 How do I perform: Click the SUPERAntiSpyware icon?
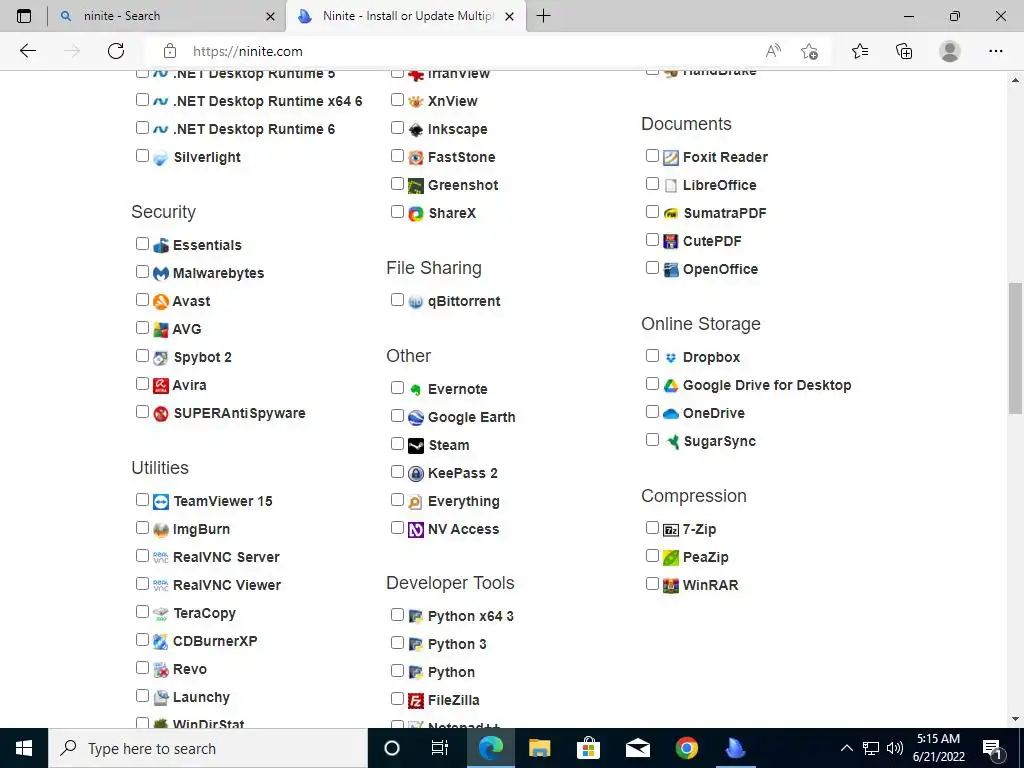(x=161, y=413)
